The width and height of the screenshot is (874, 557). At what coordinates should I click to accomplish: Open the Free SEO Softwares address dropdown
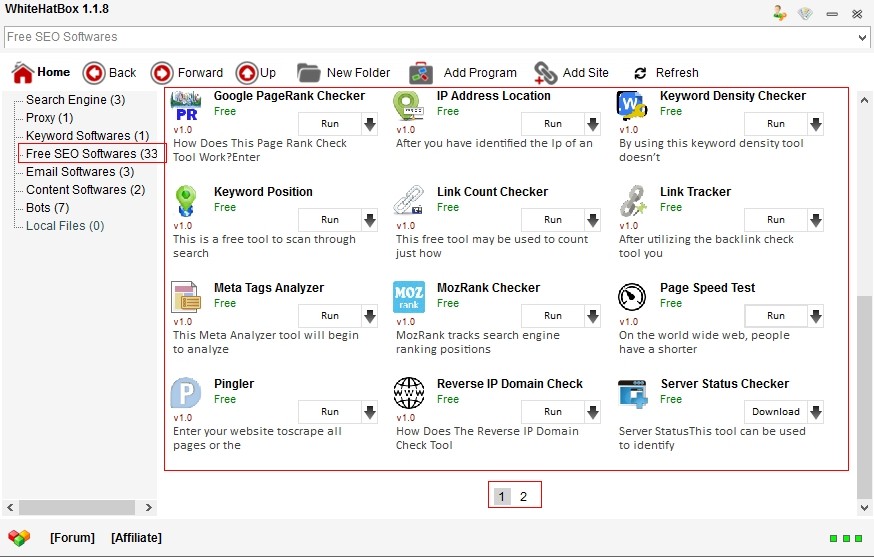click(862, 37)
